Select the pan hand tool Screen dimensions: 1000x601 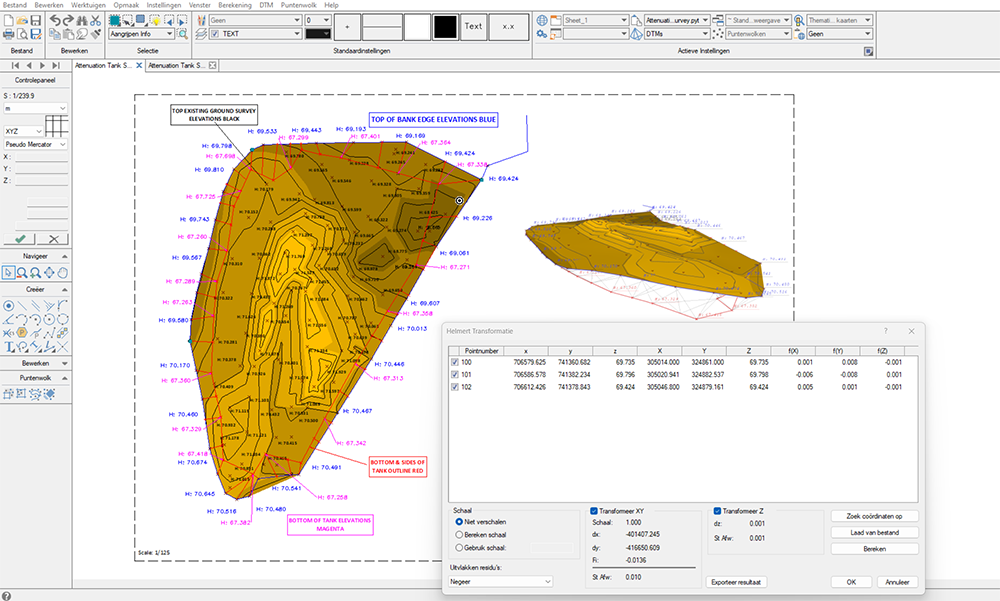[62, 271]
